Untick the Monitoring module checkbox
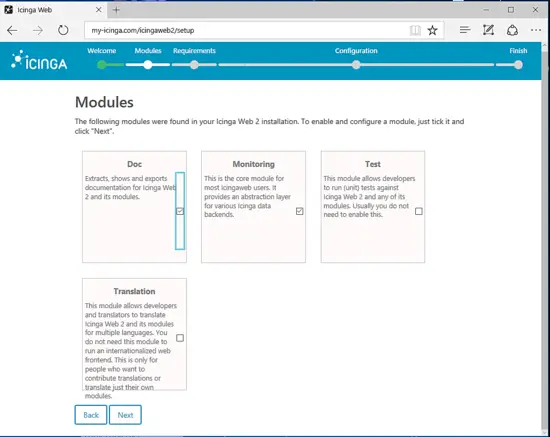 [x=299, y=211]
